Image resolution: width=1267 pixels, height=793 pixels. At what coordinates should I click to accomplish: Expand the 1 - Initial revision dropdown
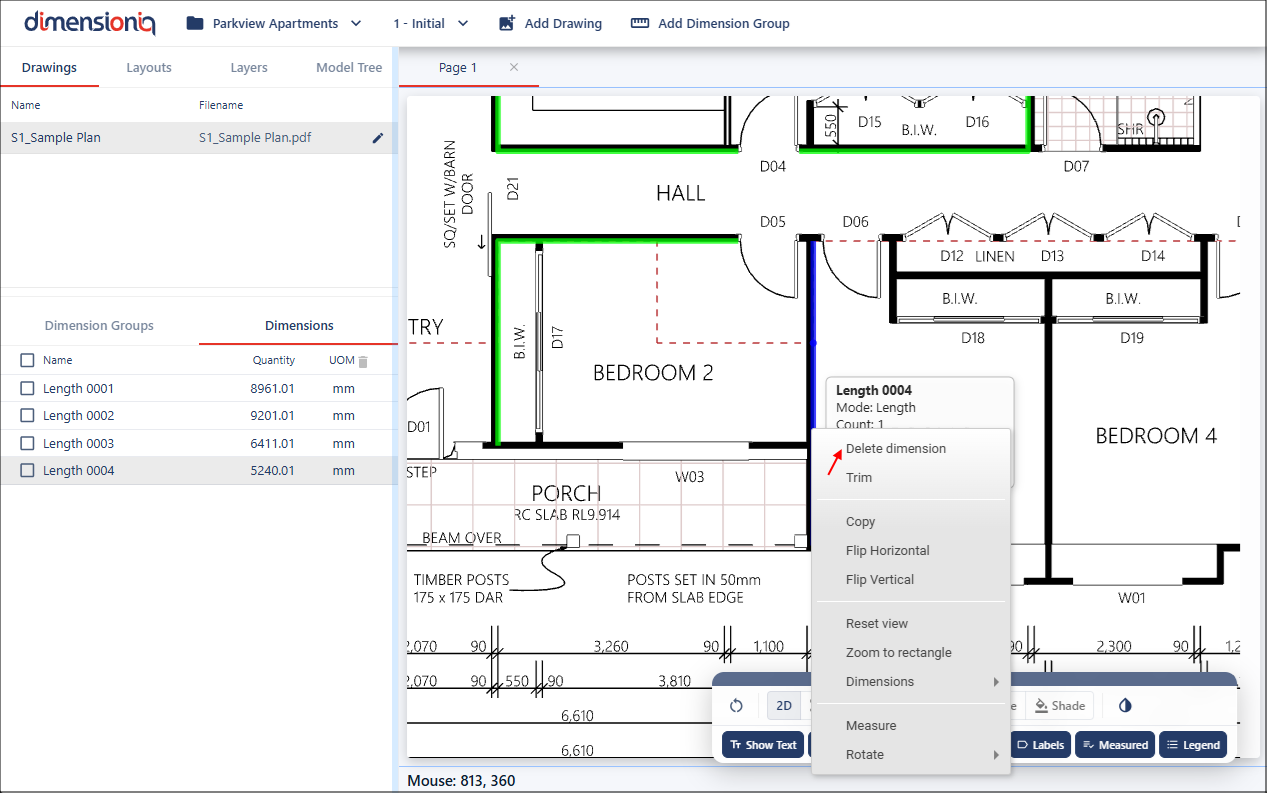click(x=430, y=23)
